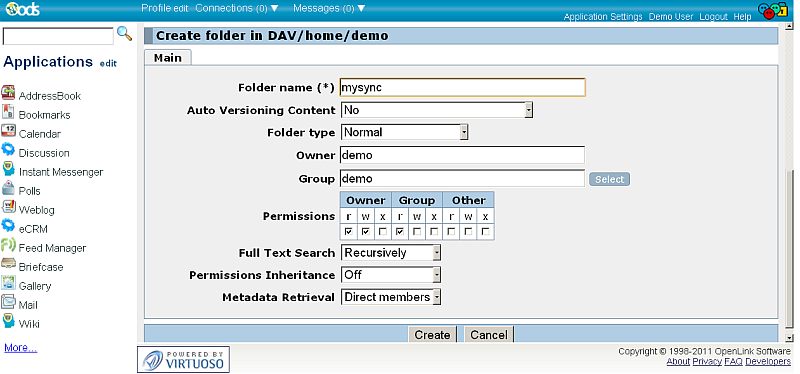The image size is (800, 374).
Task: Click the magnifier search icon
Action: 124,34
